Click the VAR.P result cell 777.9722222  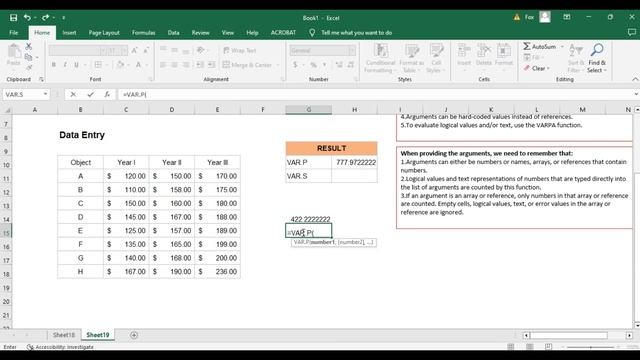tap(355, 162)
